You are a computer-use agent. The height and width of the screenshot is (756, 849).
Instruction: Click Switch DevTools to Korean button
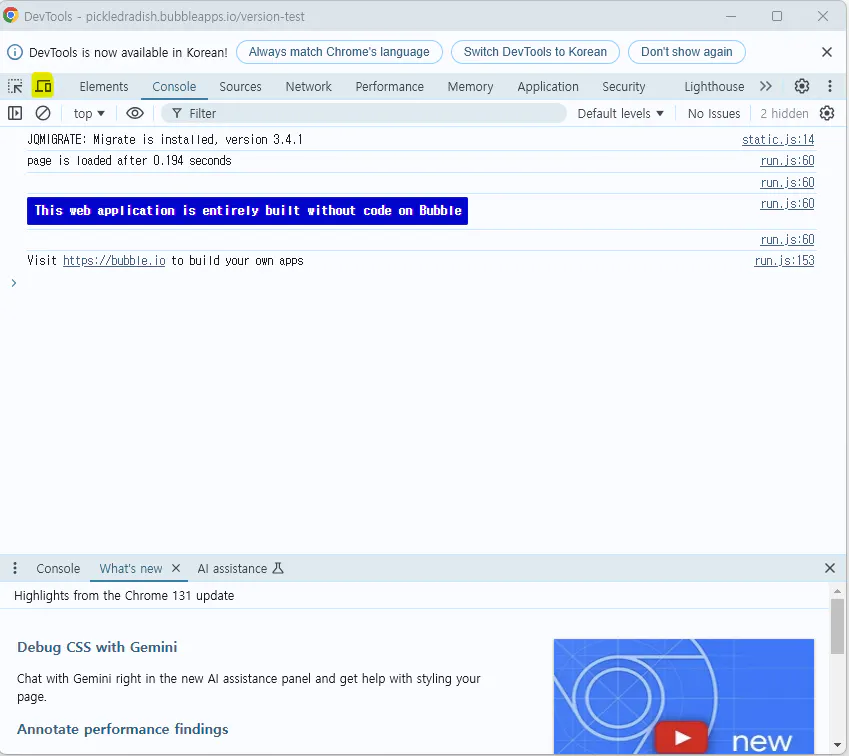pyautogui.click(x=535, y=52)
